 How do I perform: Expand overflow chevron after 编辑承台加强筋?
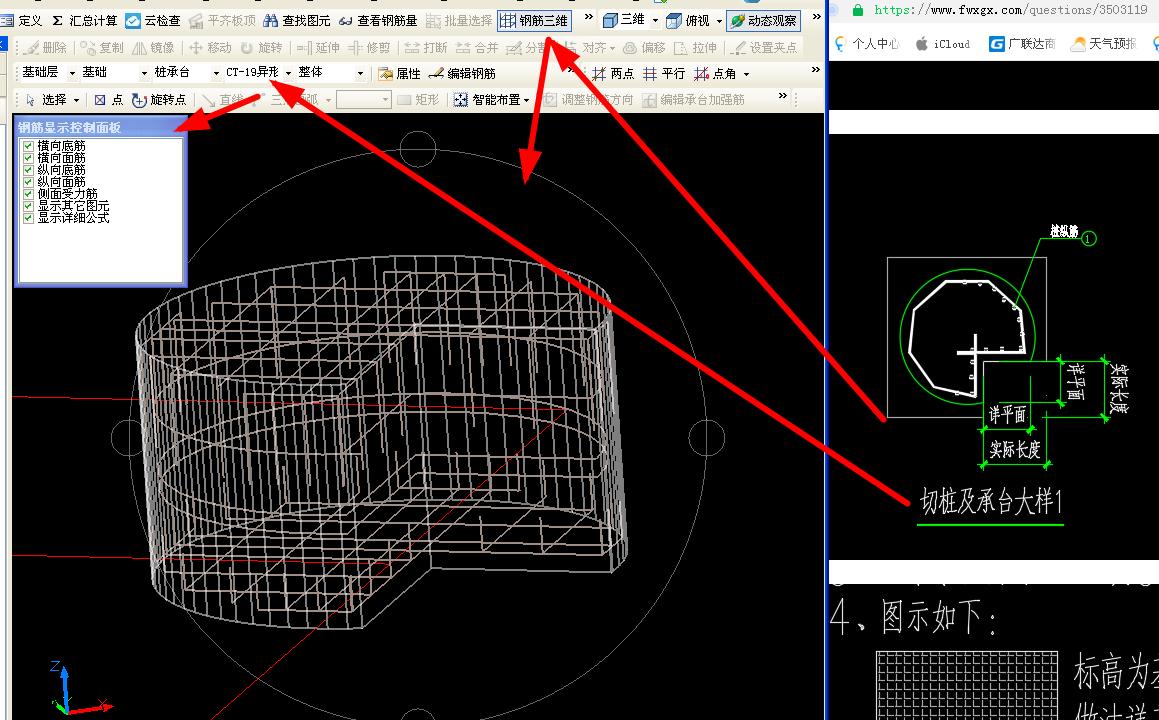tap(783, 95)
